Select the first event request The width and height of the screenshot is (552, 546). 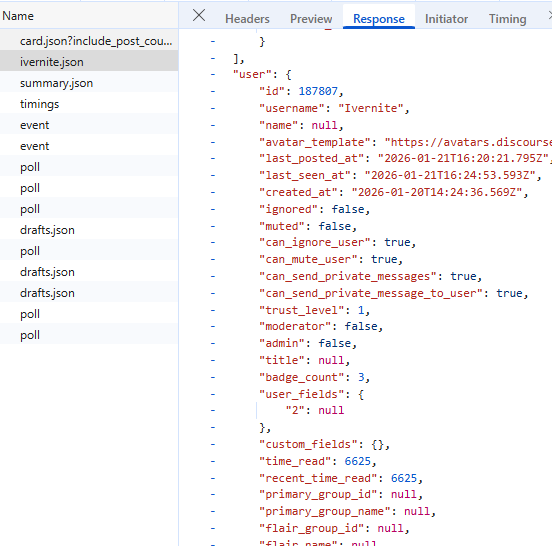pos(89,125)
